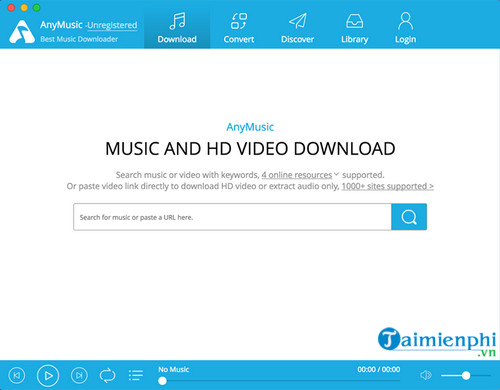
Task: Focus the music search URL field
Action: (232, 217)
